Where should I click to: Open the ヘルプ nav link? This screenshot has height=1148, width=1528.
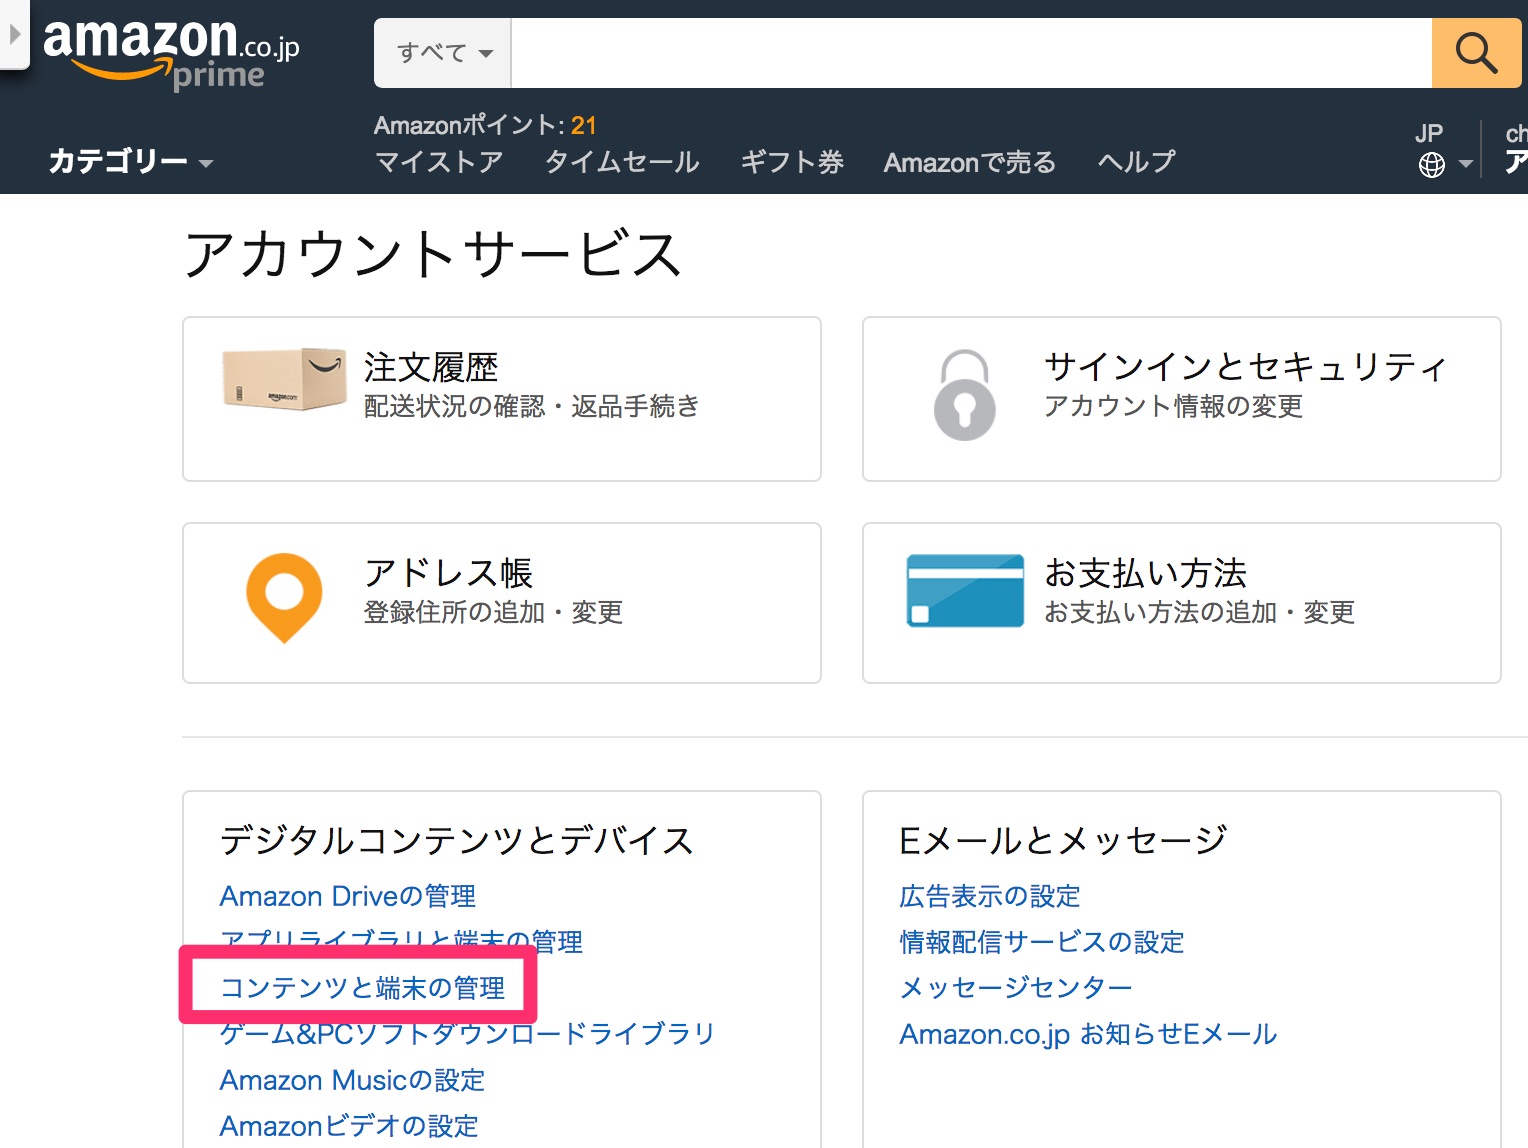(1136, 162)
